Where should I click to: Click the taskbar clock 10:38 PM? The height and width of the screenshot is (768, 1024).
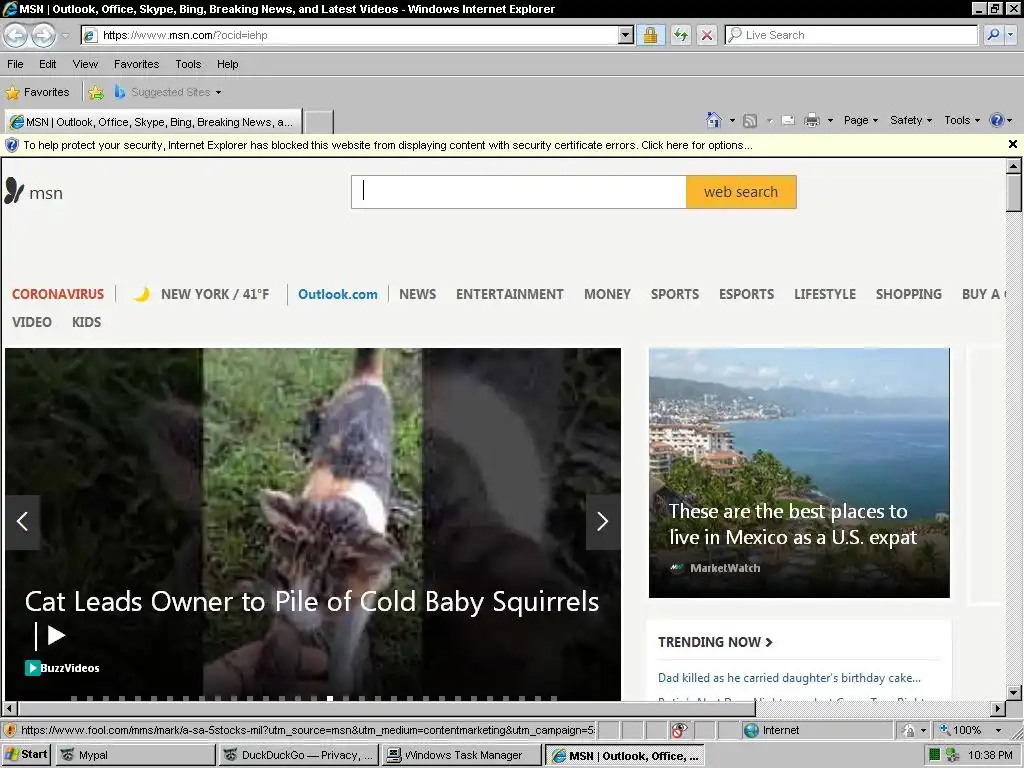[991, 756]
